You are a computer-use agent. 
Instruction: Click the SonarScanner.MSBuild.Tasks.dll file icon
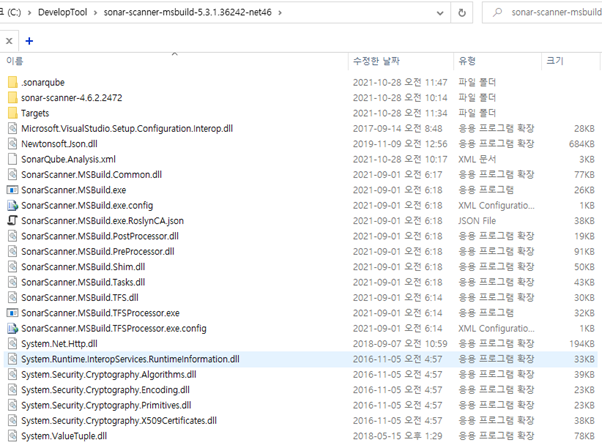(x=13, y=282)
